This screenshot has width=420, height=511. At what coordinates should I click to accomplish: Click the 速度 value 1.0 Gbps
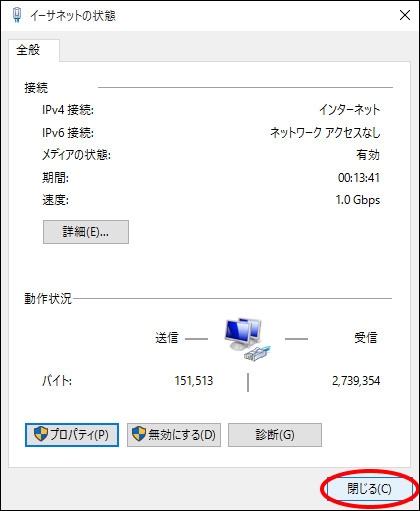[x=358, y=200]
